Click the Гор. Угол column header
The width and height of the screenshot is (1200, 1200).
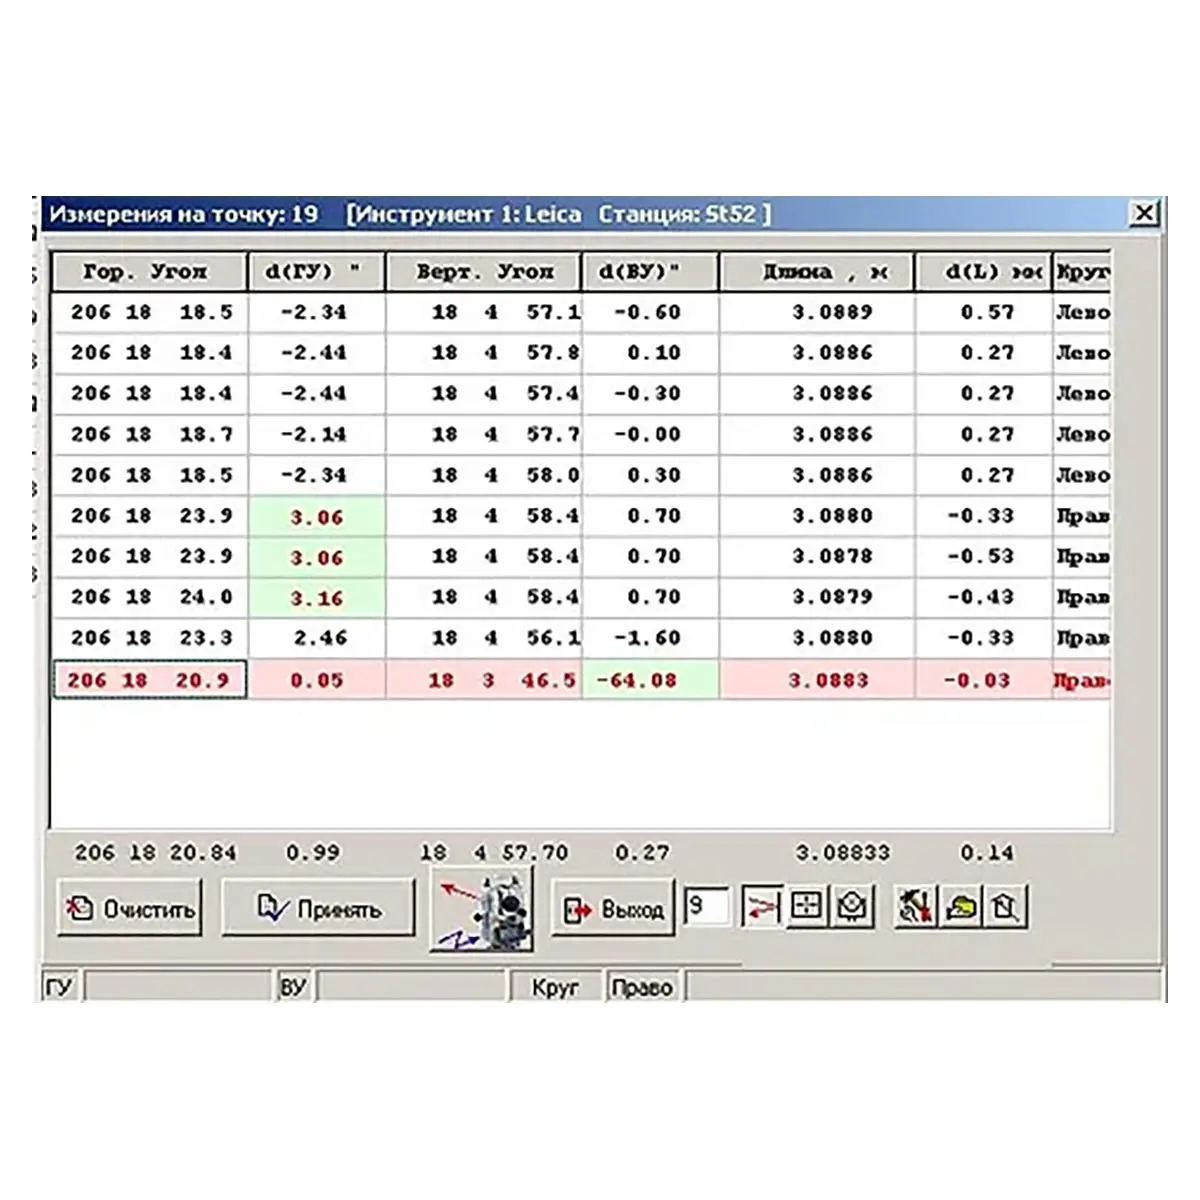click(x=148, y=272)
